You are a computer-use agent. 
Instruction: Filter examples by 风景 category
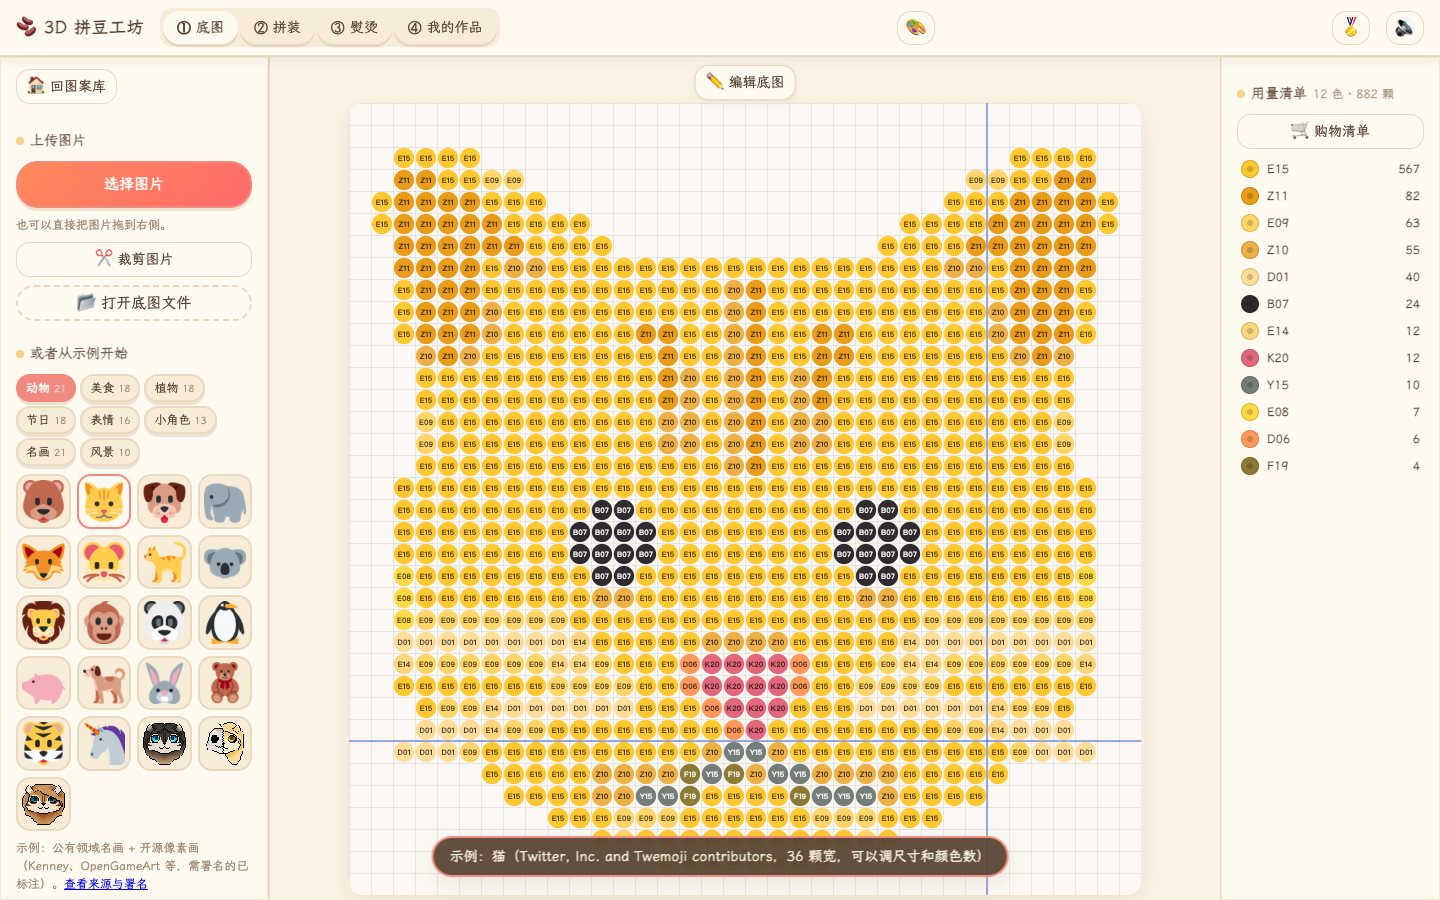click(x=110, y=452)
